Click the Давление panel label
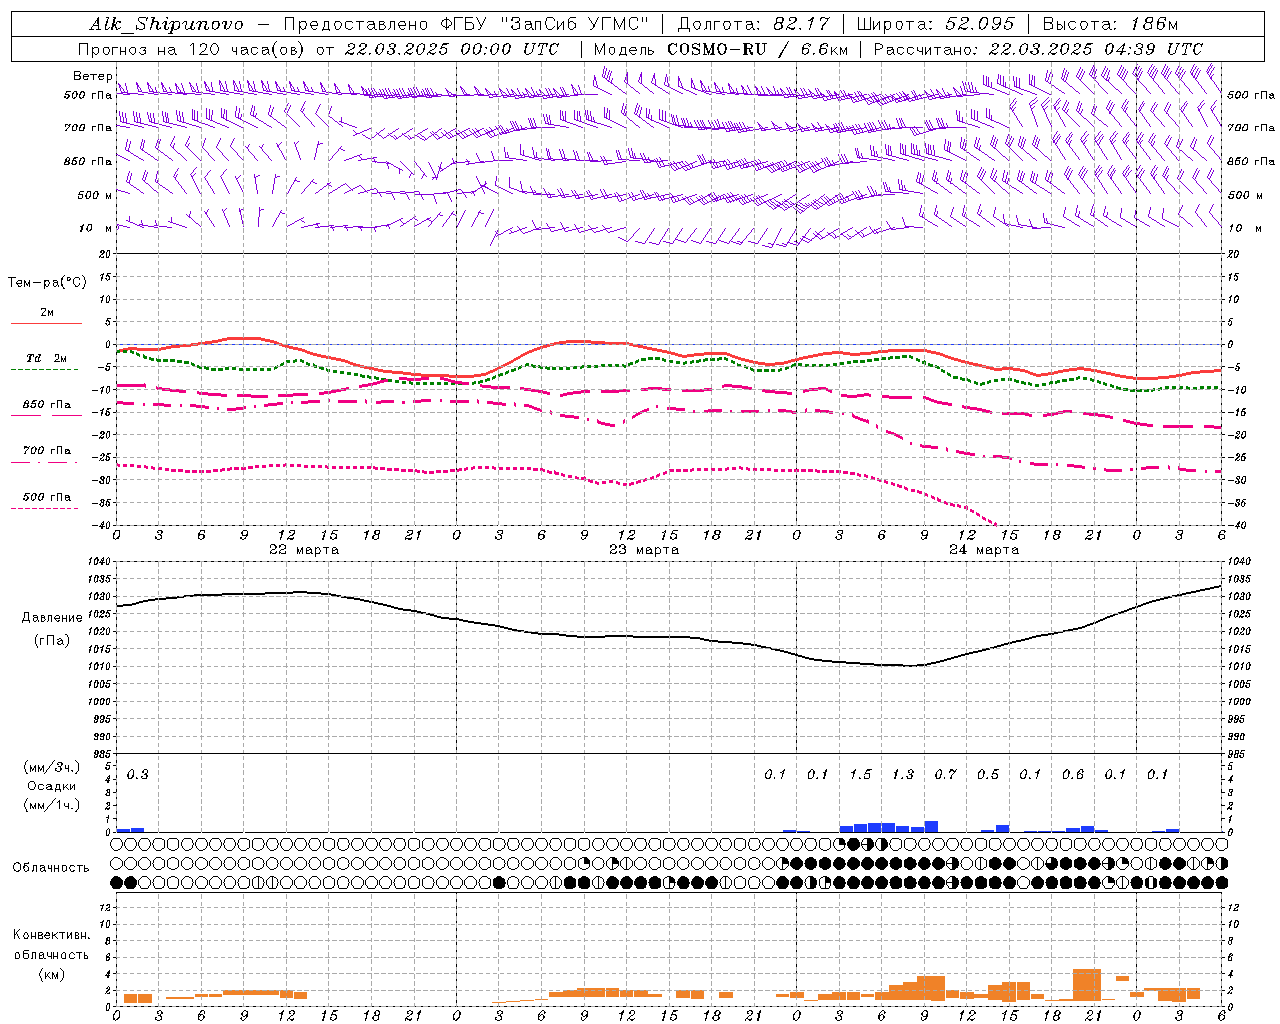 pos(52,618)
